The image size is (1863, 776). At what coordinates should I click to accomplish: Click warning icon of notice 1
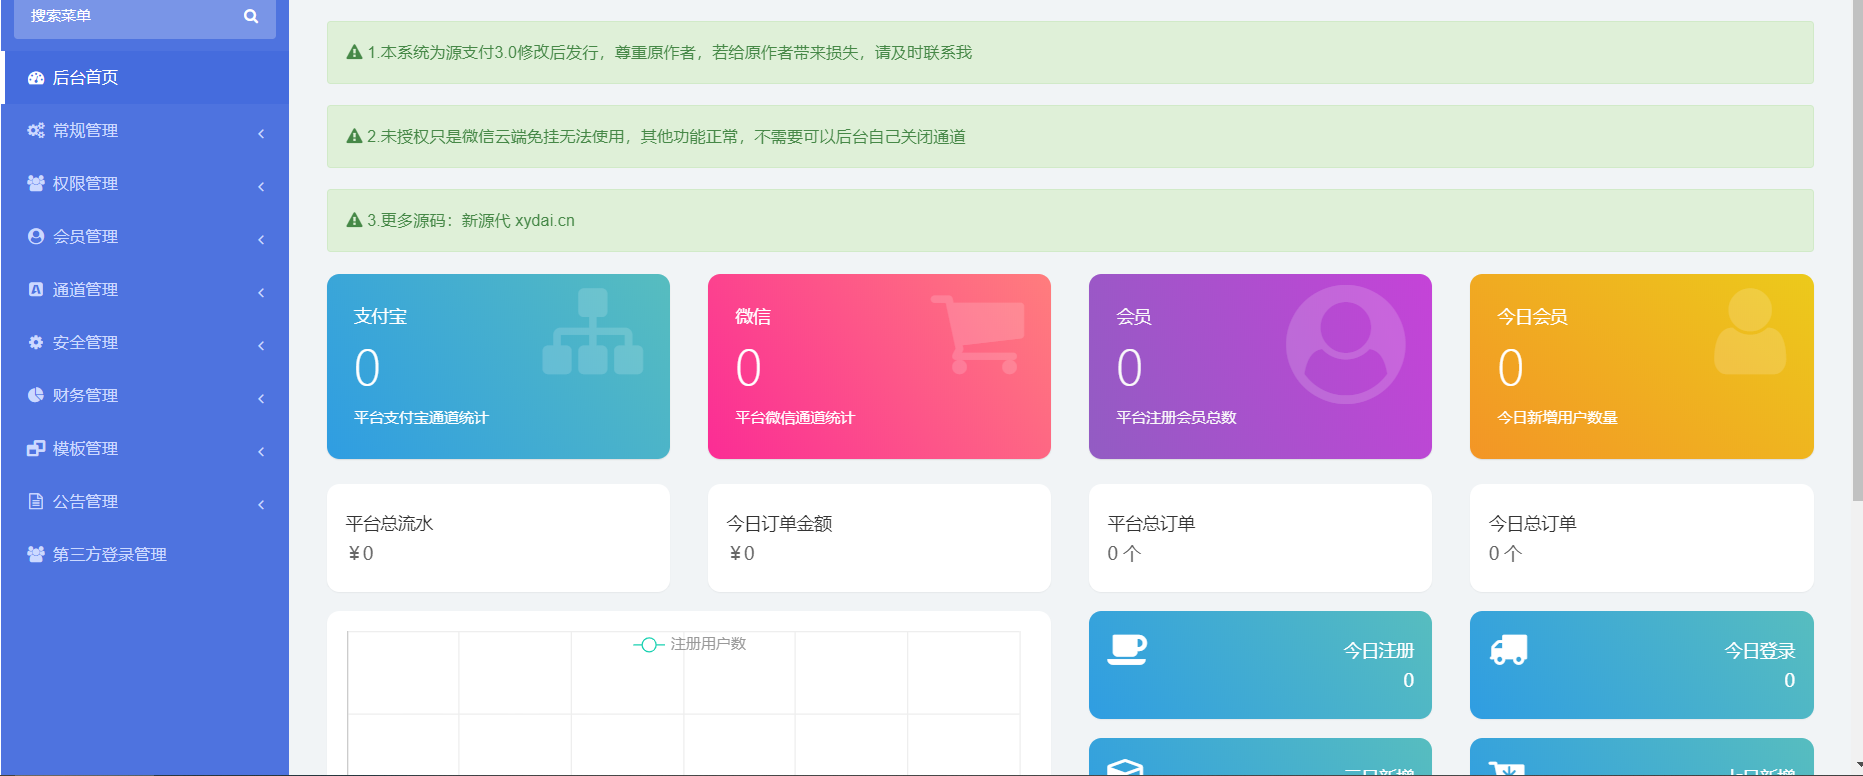[354, 53]
